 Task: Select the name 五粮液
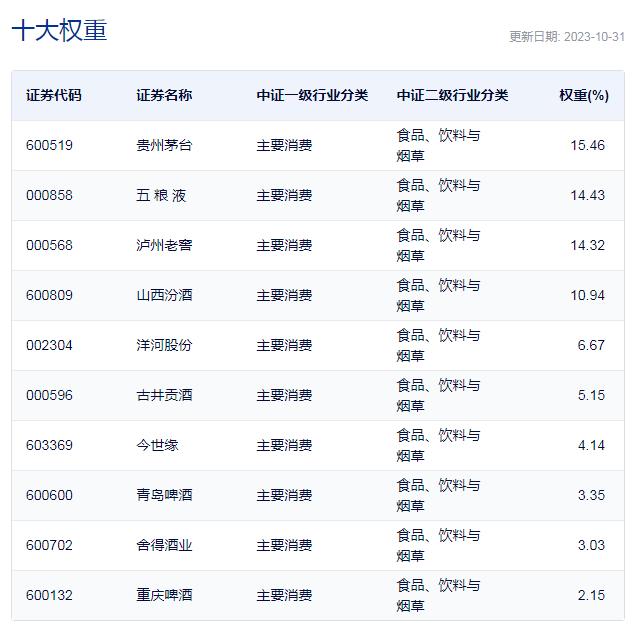point(161,195)
